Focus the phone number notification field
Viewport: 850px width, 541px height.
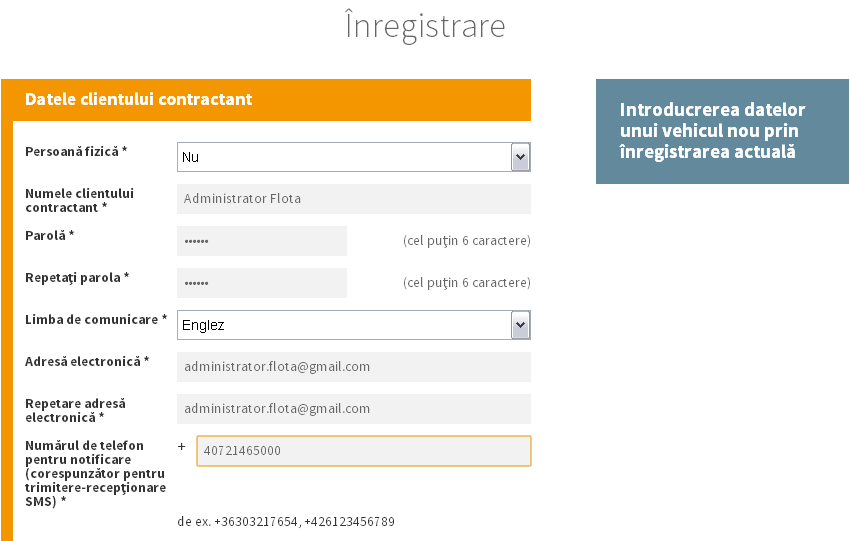[x=363, y=451]
